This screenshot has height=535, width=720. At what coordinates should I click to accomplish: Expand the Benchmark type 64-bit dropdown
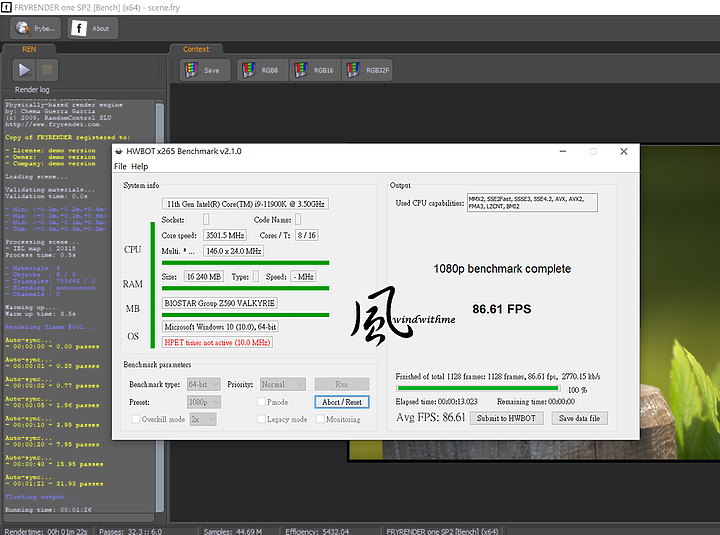click(x=203, y=384)
